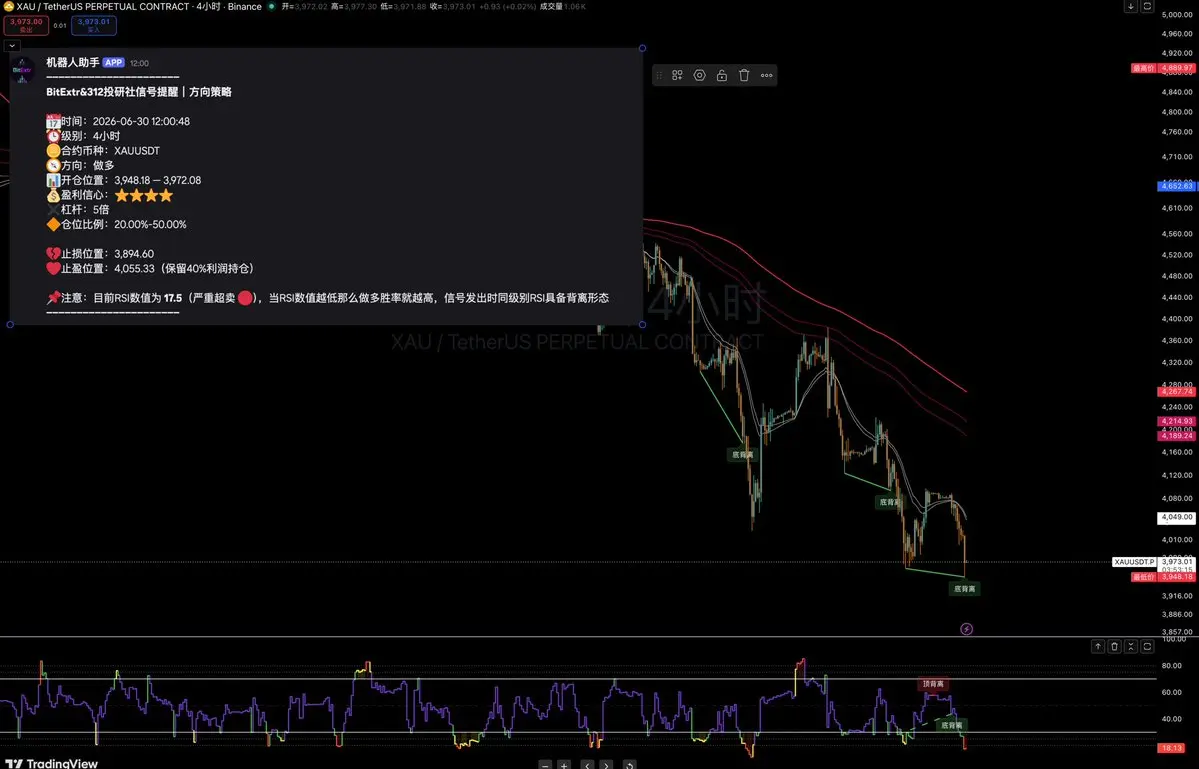1199x769 pixels.
Task: Click the 开仓位置 3,948.18 — 3,972.08 line
Action: click(x=124, y=180)
